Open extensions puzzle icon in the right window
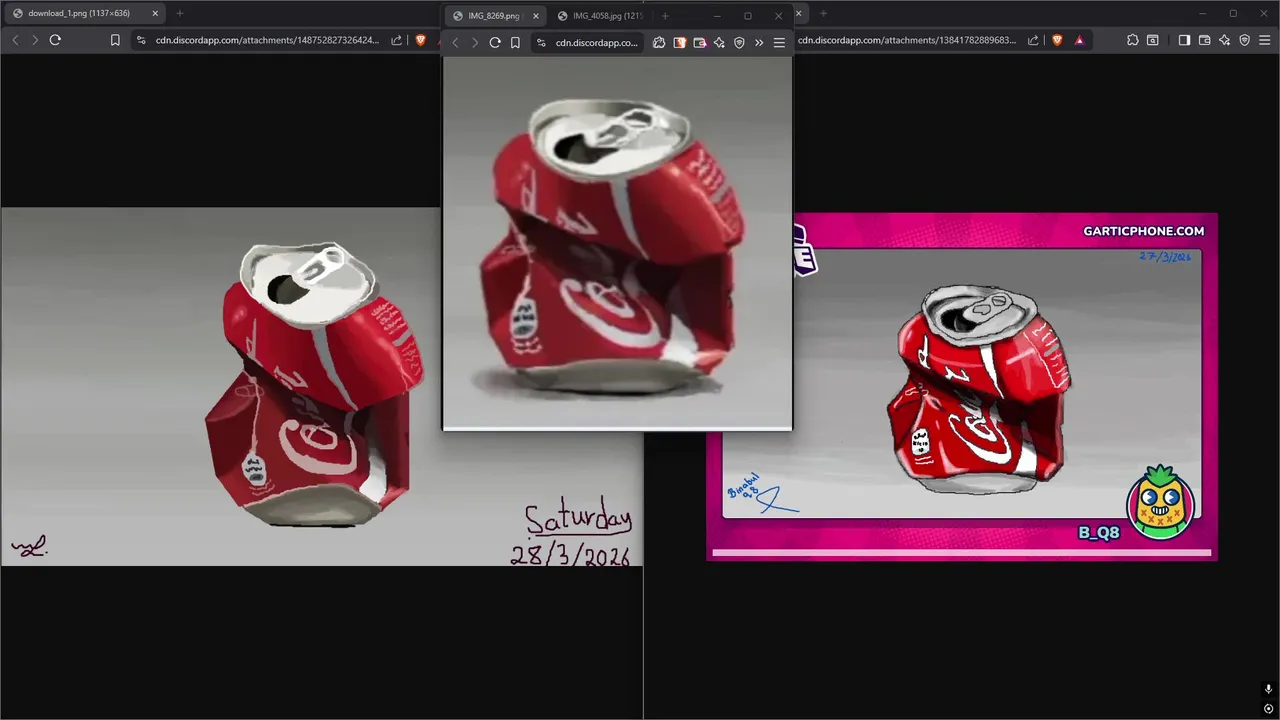 tap(1132, 40)
